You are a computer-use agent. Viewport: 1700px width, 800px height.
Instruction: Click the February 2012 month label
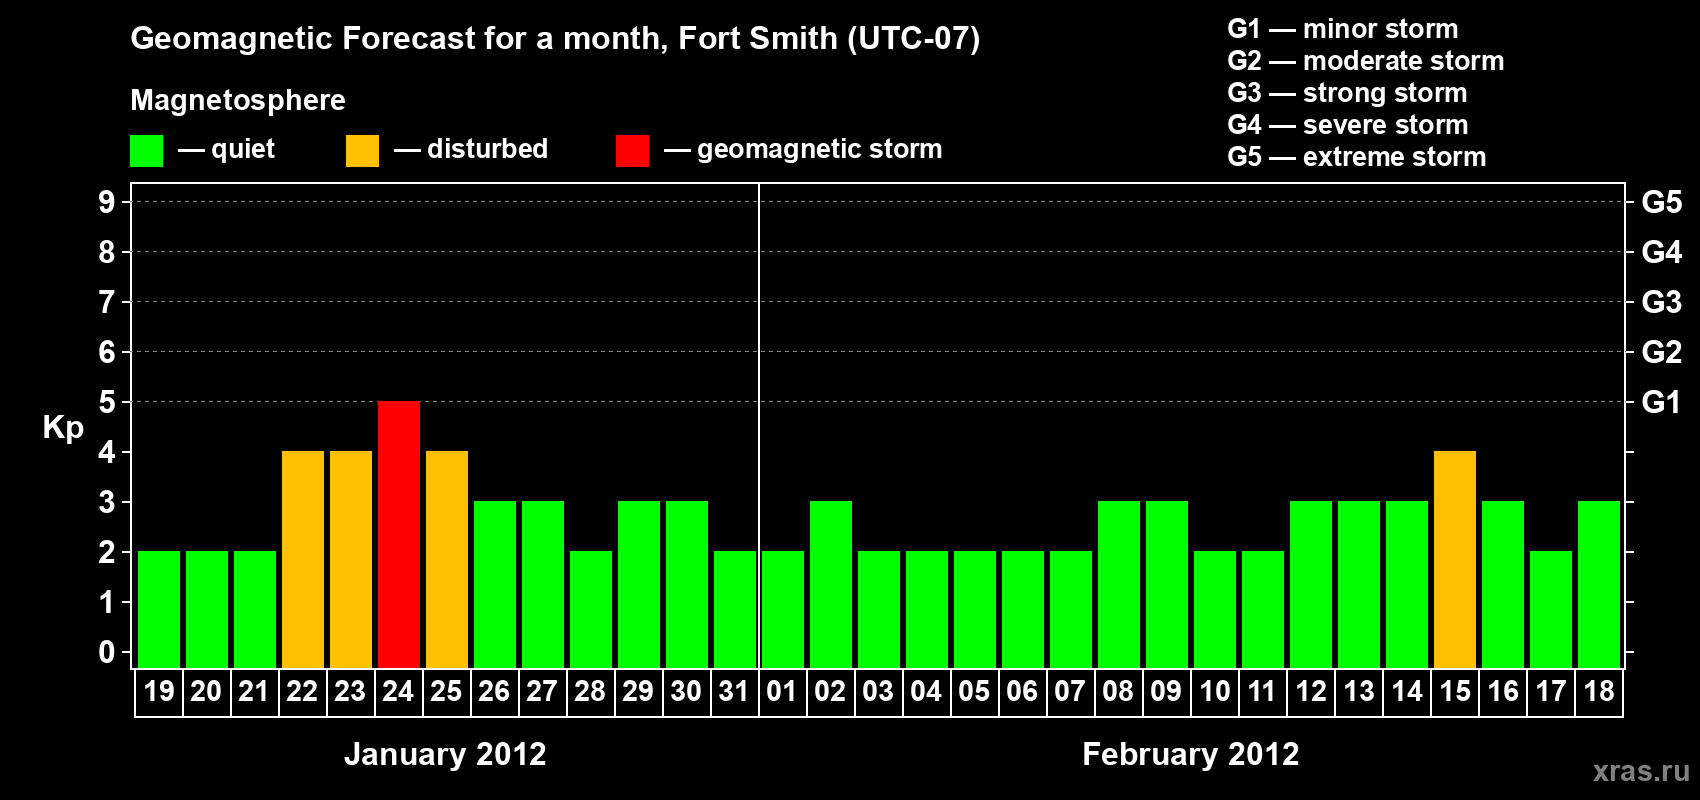click(1191, 754)
